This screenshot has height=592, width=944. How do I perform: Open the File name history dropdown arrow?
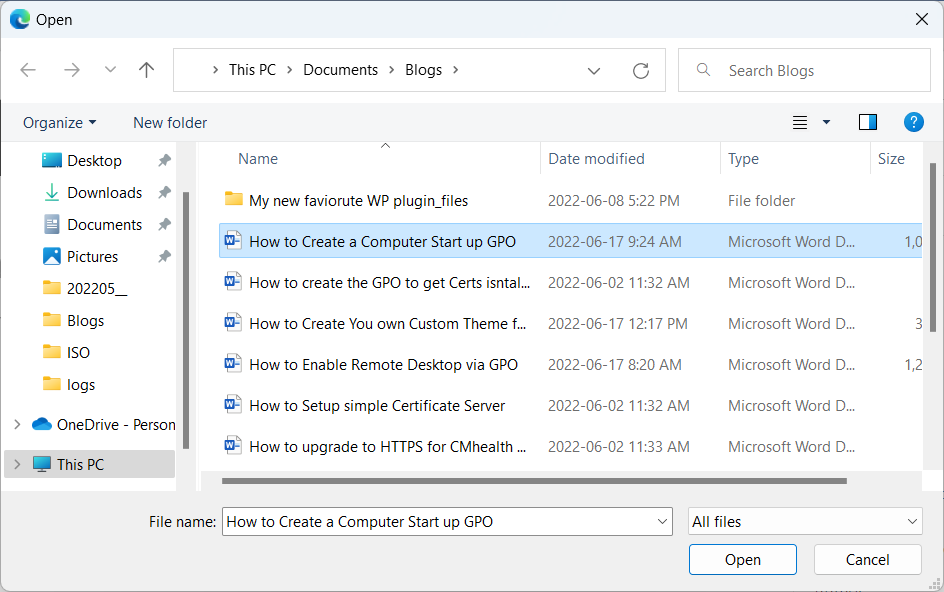pos(662,522)
